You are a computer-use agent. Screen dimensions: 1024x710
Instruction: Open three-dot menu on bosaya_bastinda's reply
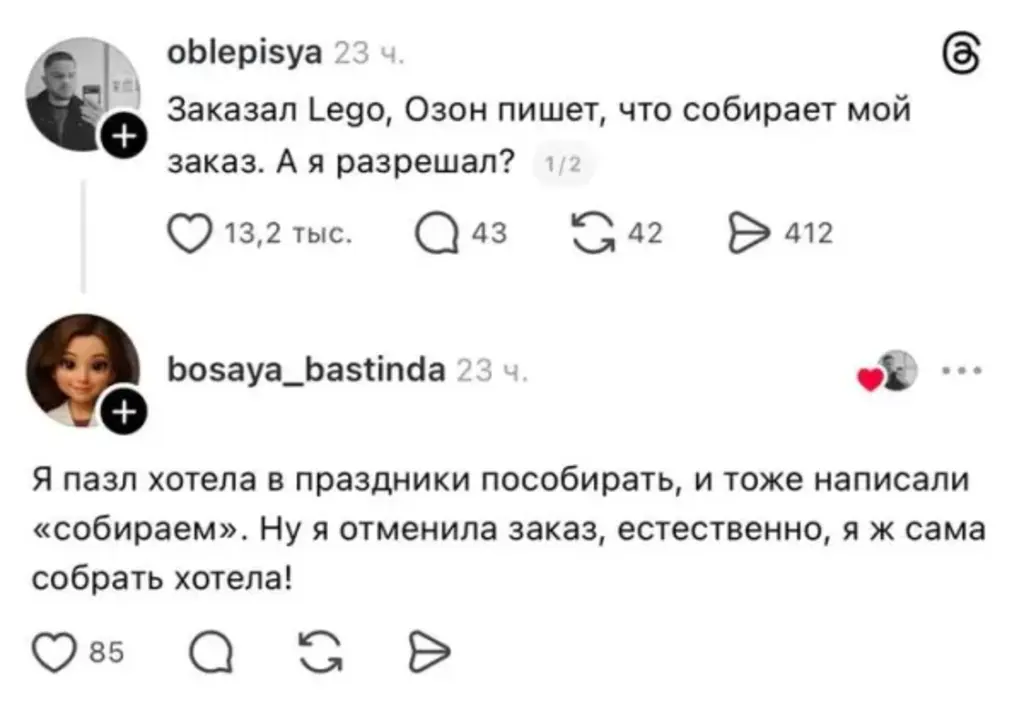961,371
